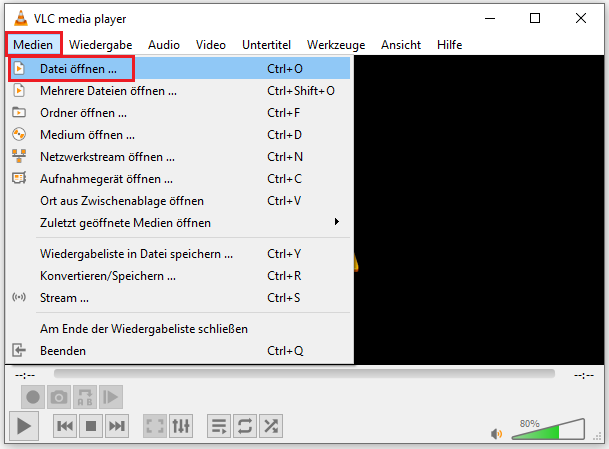Expand 'Zuletzt geöffnete Medien öffnen' submenu
The width and height of the screenshot is (609, 449).
pos(179,223)
